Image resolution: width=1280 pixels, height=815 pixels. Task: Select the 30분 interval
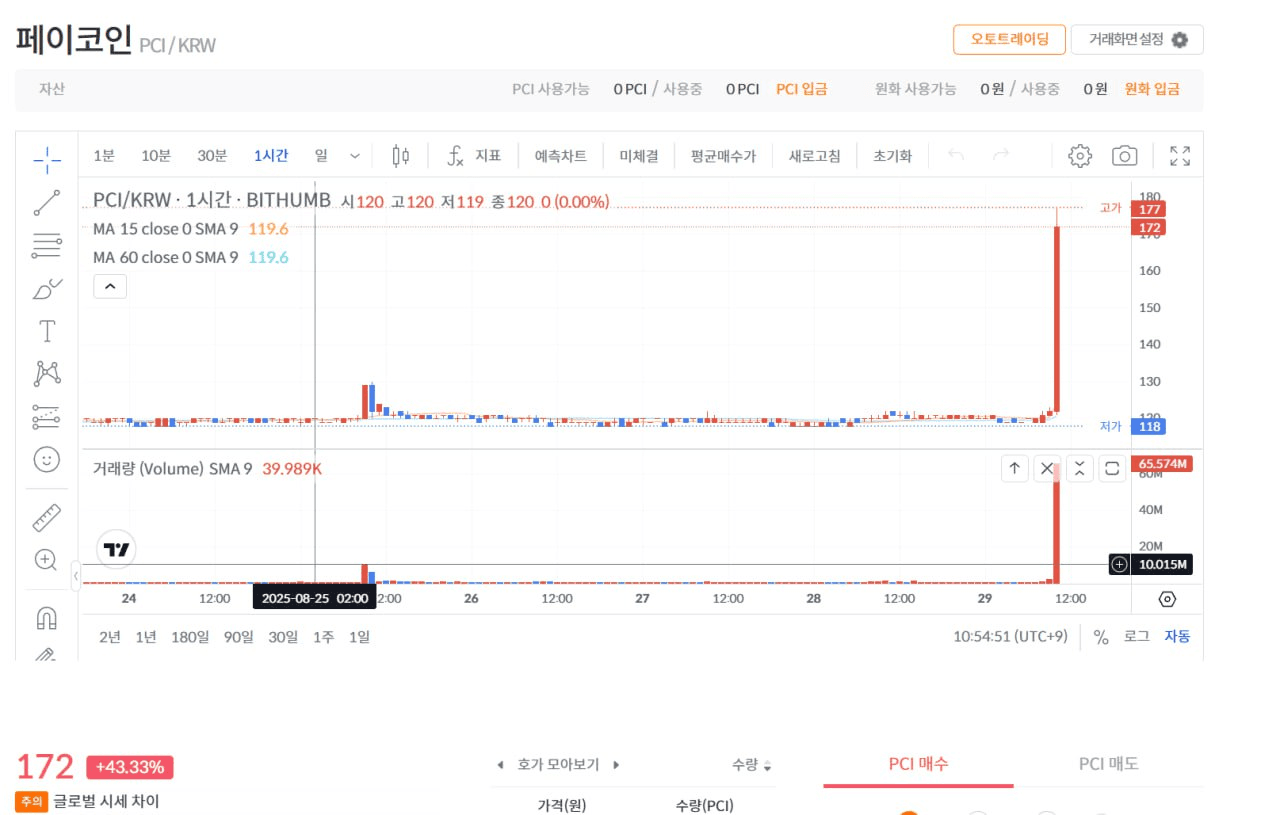[x=212, y=156]
